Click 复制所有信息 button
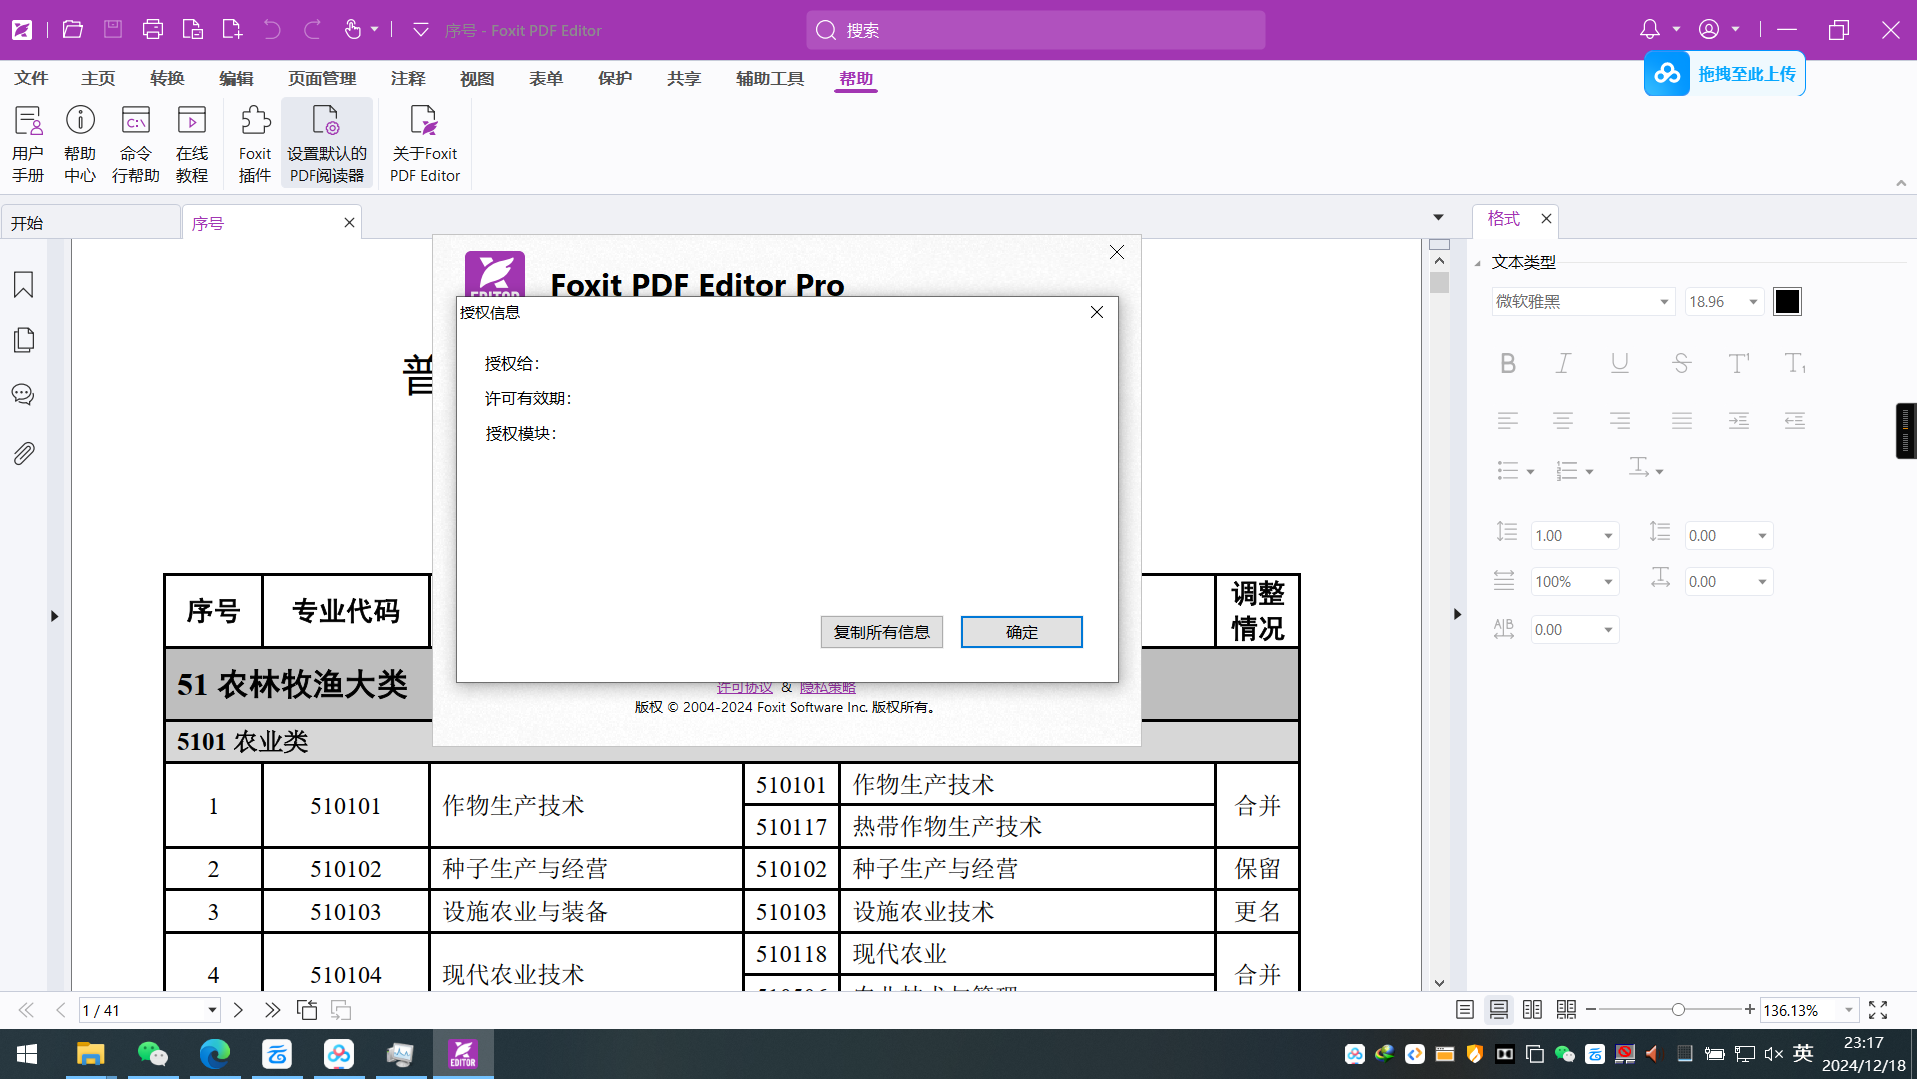Image resolution: width=1917 pixels, height=1079 pixels. click(882, 632)
